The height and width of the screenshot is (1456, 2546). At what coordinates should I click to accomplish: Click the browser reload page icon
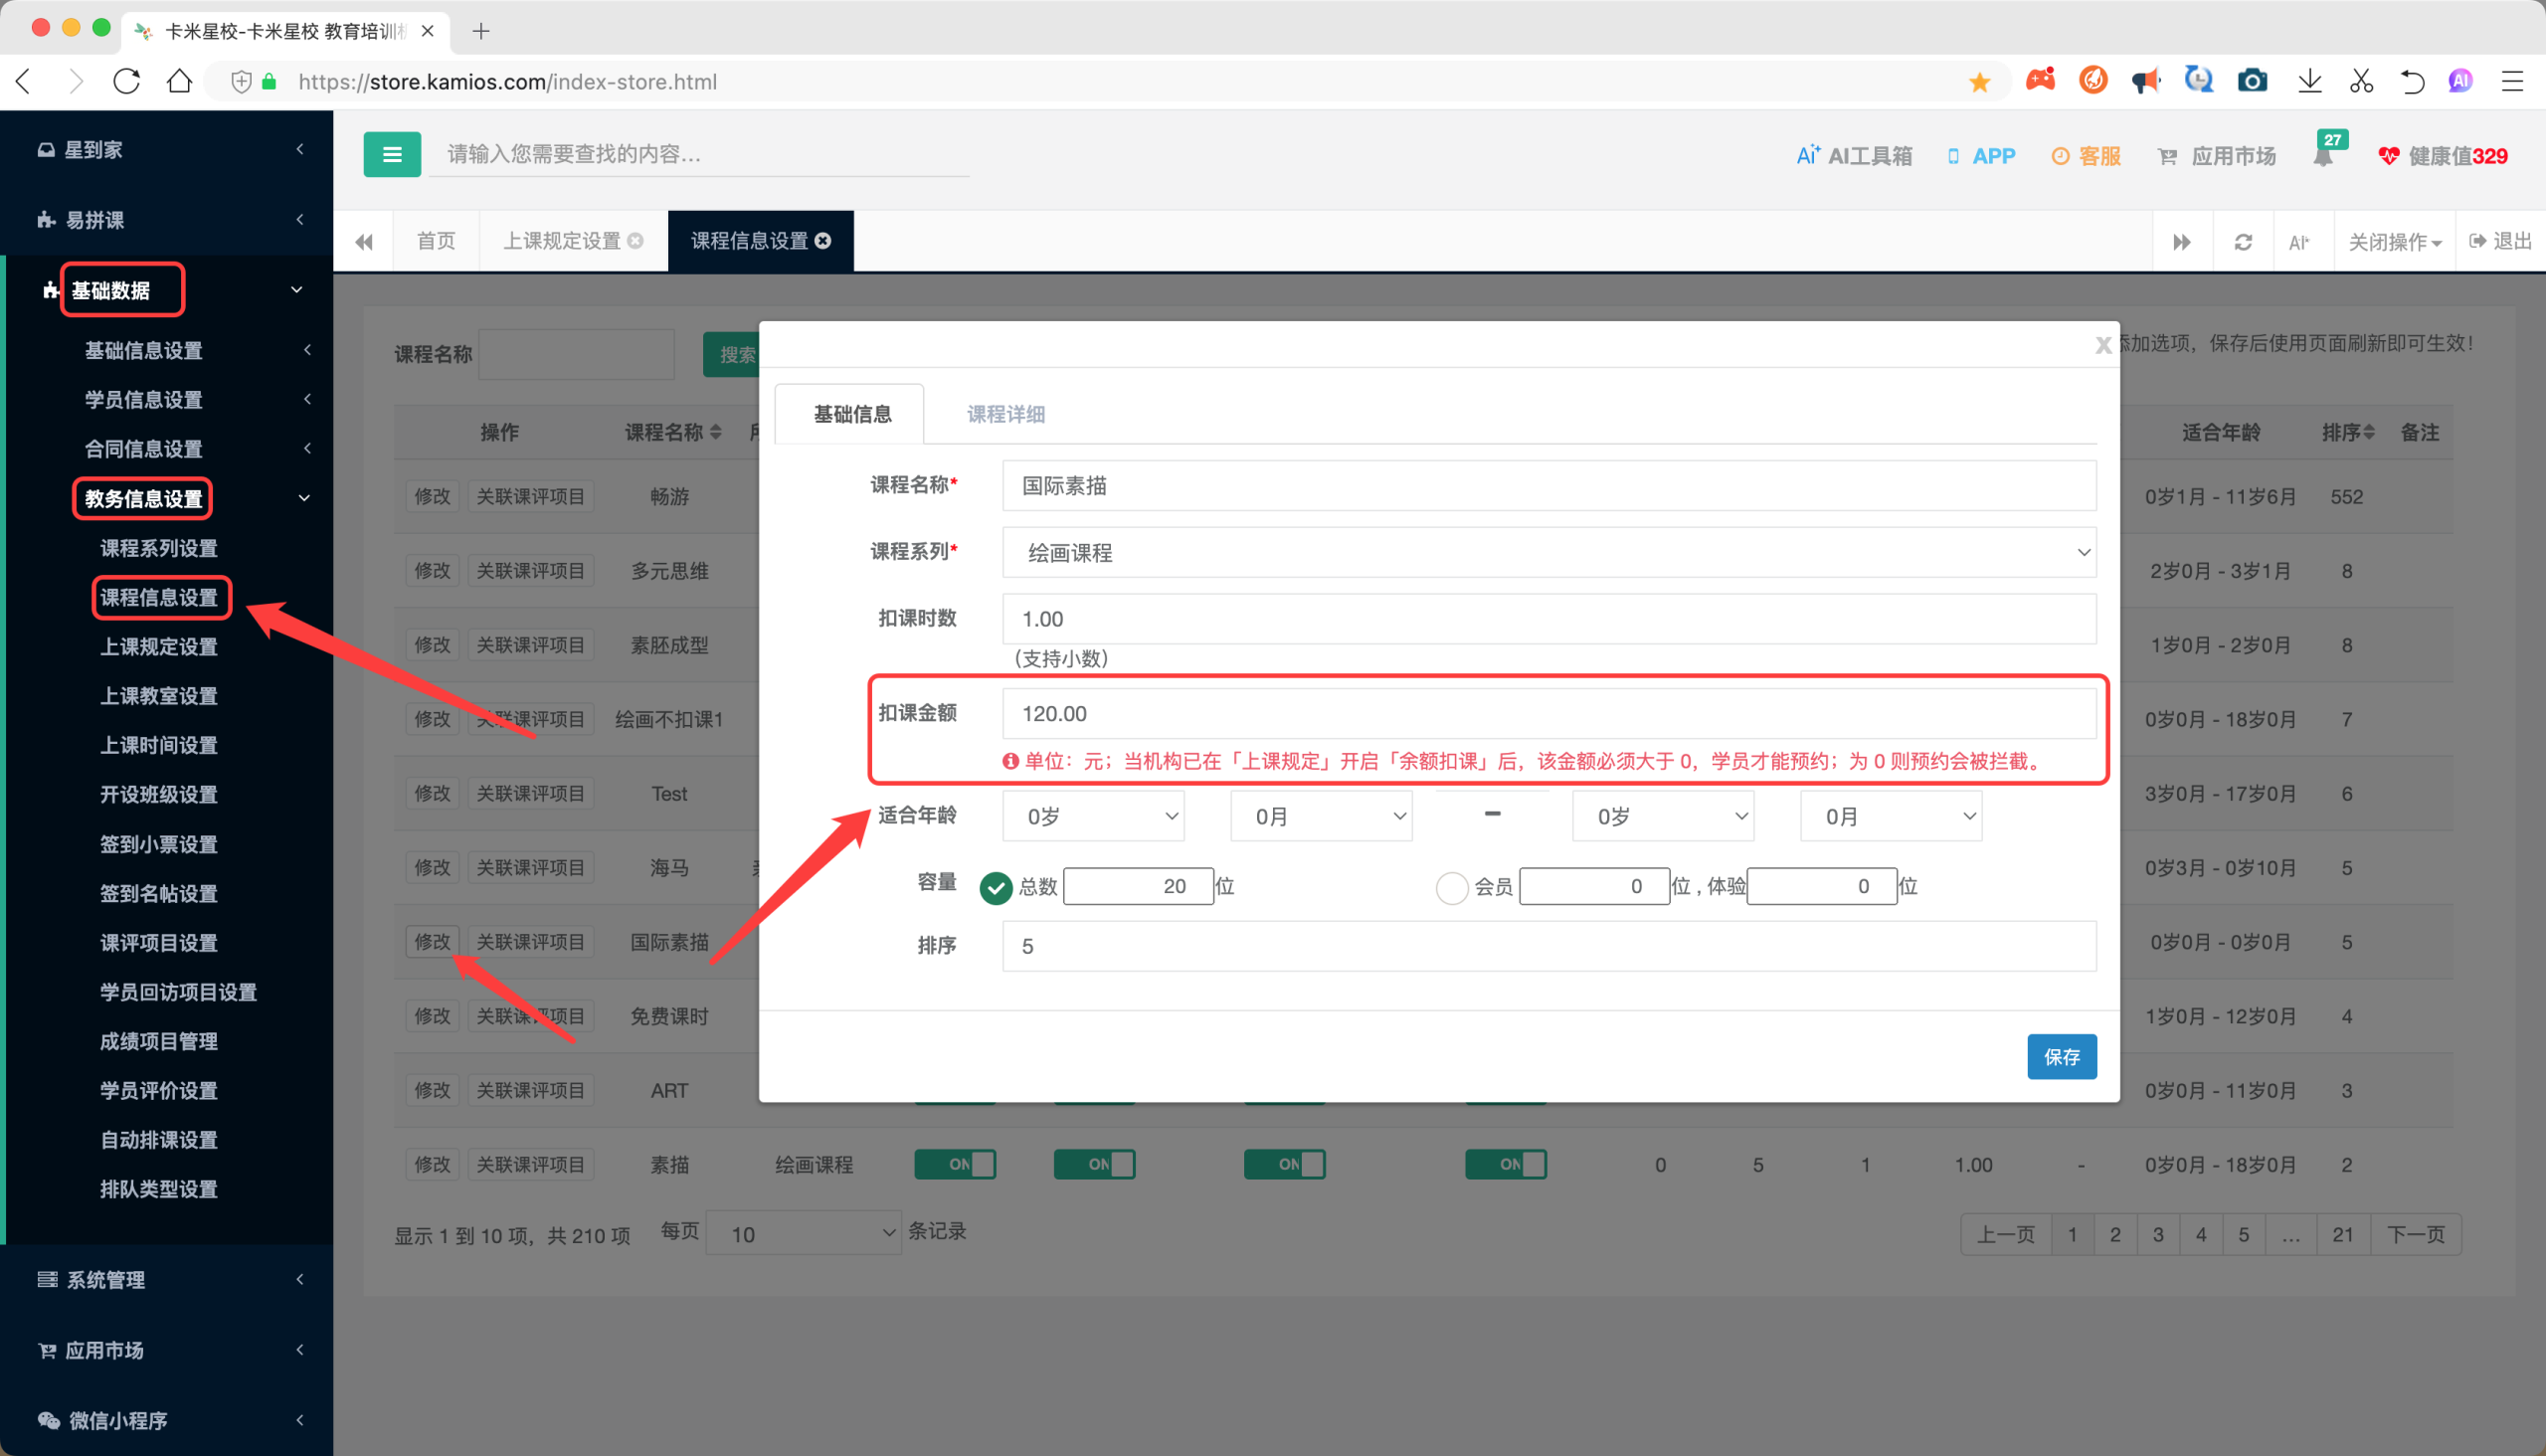[x=127, y=81]
